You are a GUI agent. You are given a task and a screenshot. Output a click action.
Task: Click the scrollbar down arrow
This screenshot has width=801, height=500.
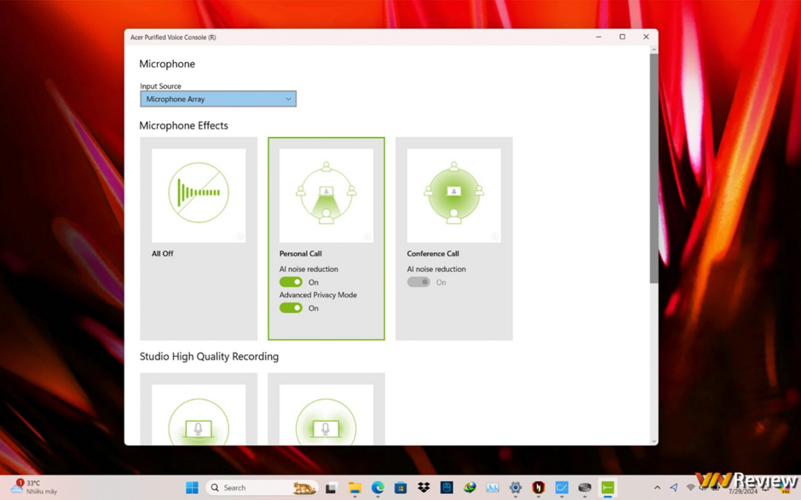pyautogui.click(x=654, y=441)
